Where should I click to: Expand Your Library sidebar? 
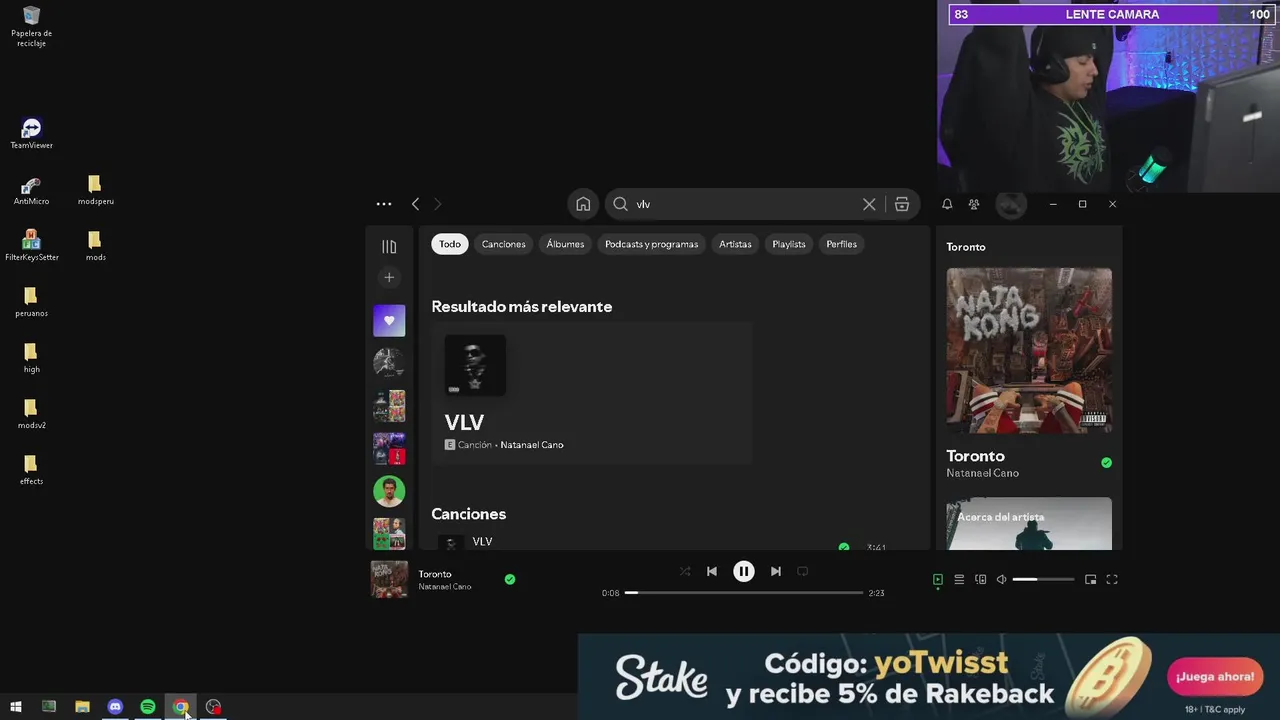389,246
